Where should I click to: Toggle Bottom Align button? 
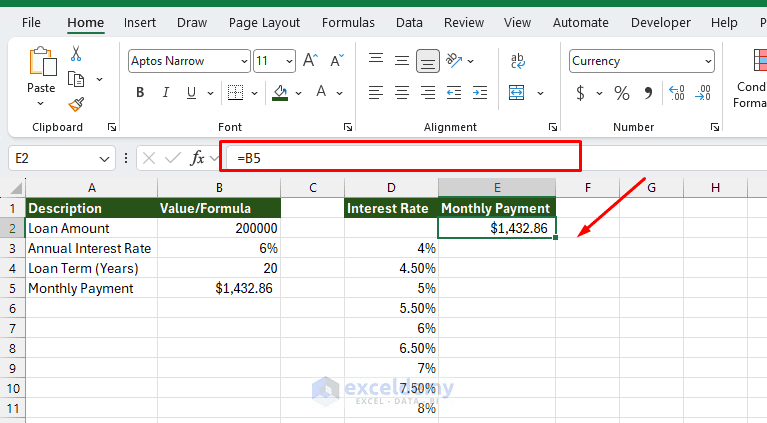click(428, 61)
